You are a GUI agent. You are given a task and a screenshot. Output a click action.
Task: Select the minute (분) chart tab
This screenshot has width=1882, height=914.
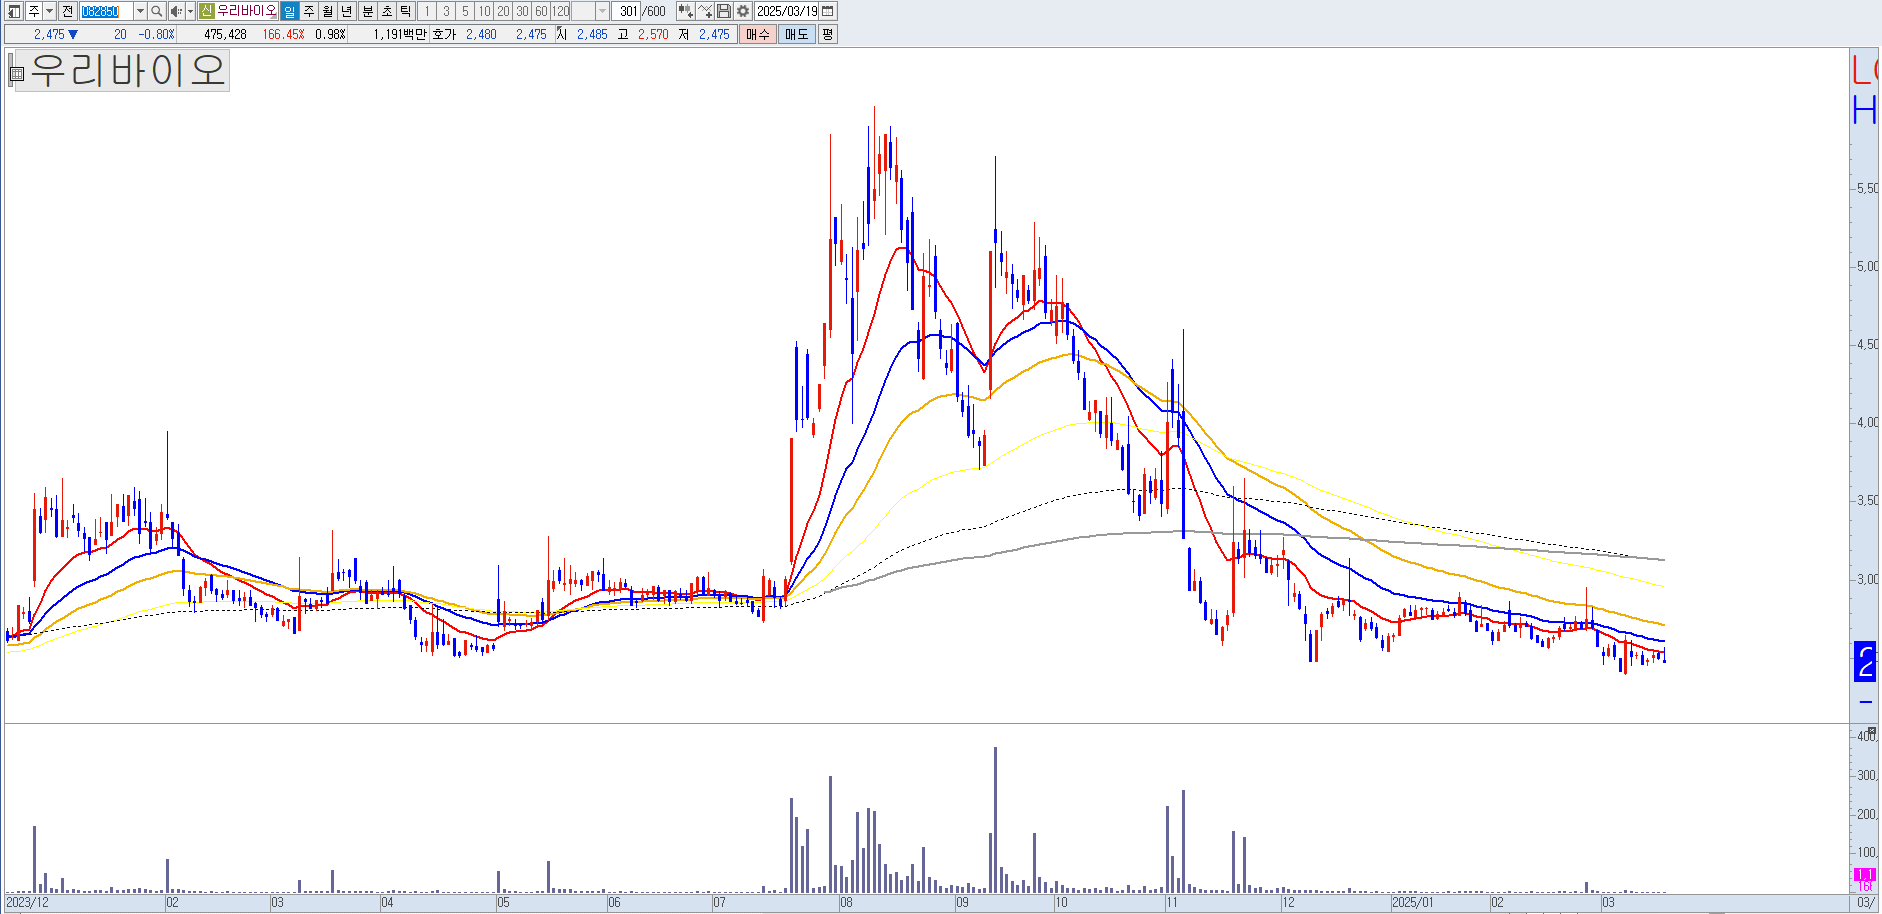[367, 11]
